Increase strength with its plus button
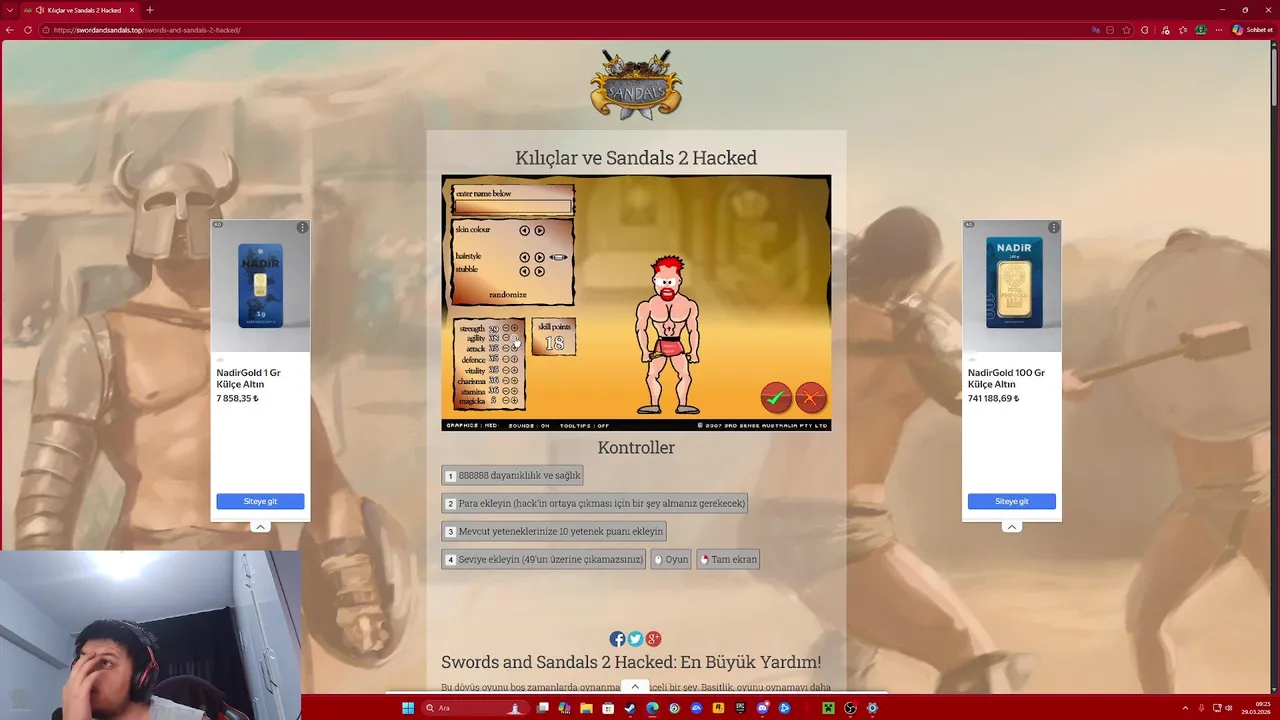Image resolution: width=1280 pixels, height=720 pixels. pos(514,328)
